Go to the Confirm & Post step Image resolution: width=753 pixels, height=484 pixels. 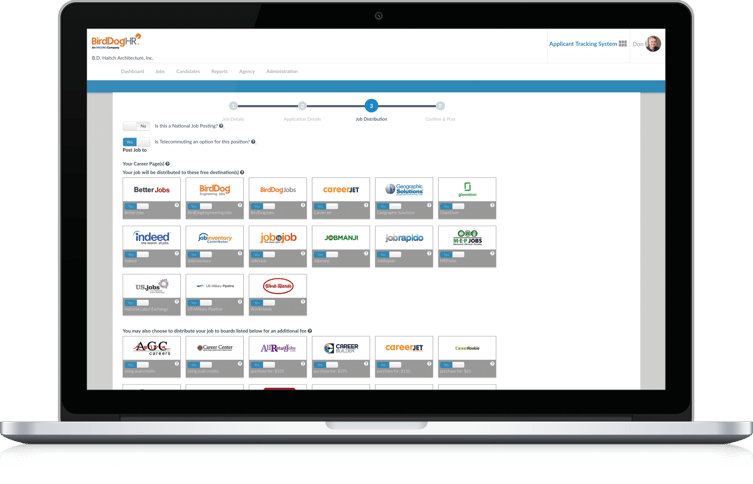[x=440, y=106]
